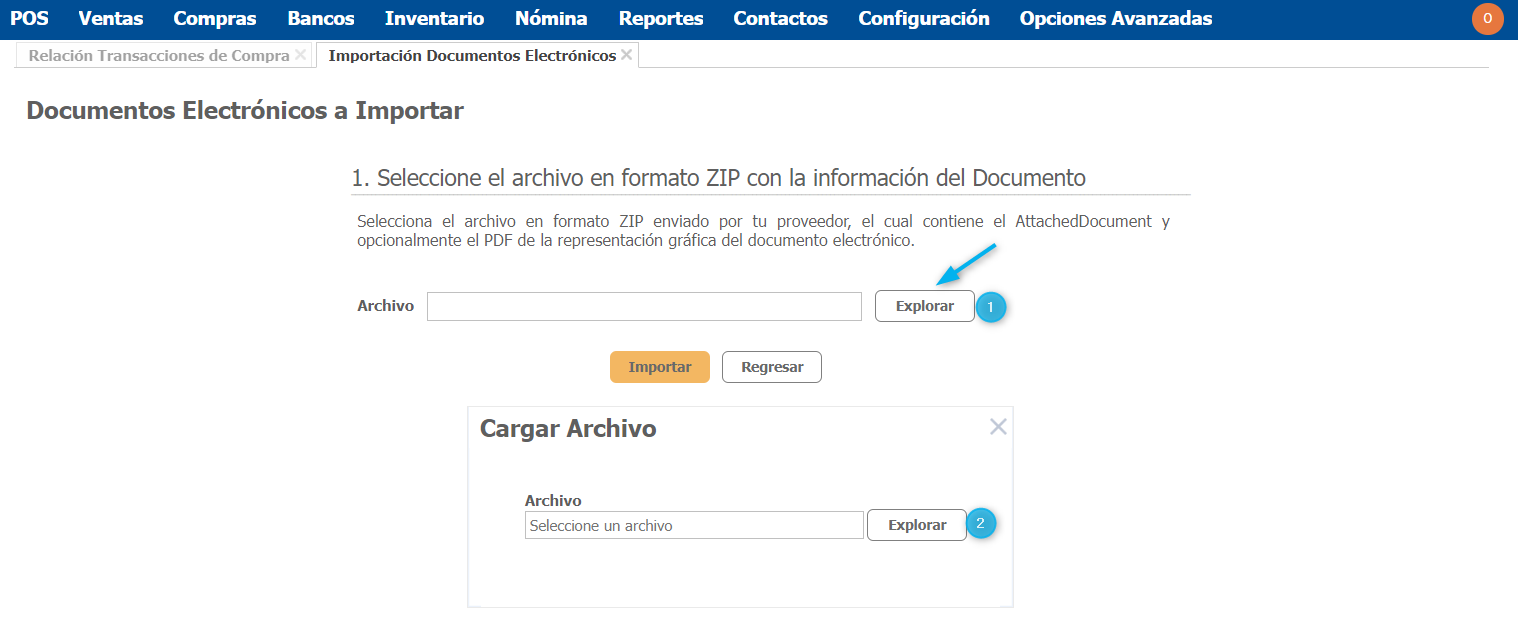Open the Contactos menu

coord(780,19)
